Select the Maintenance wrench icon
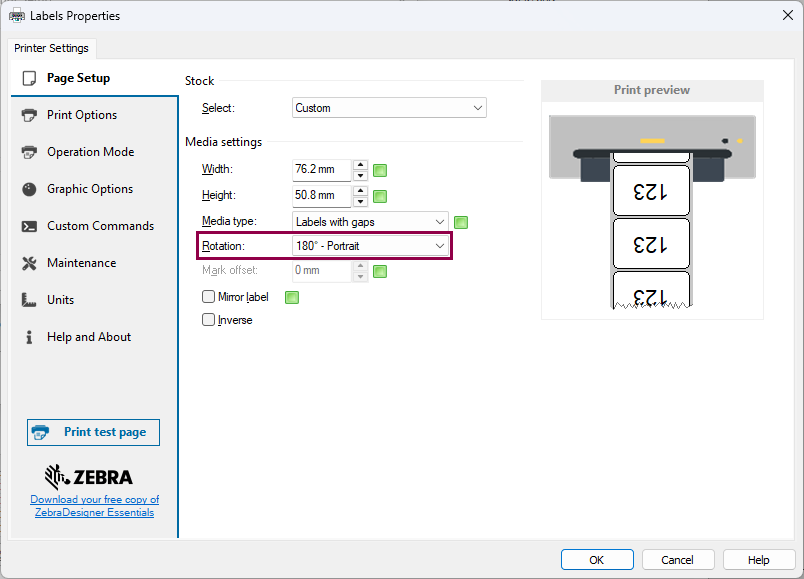Viewport: 804px width, 579px height. (x=29, y=263)
